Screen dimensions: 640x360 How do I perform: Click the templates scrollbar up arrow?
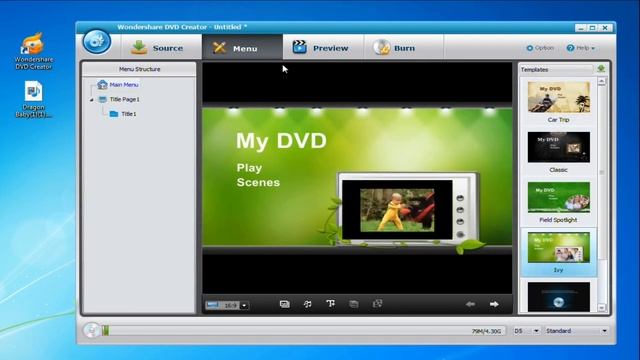602,82
